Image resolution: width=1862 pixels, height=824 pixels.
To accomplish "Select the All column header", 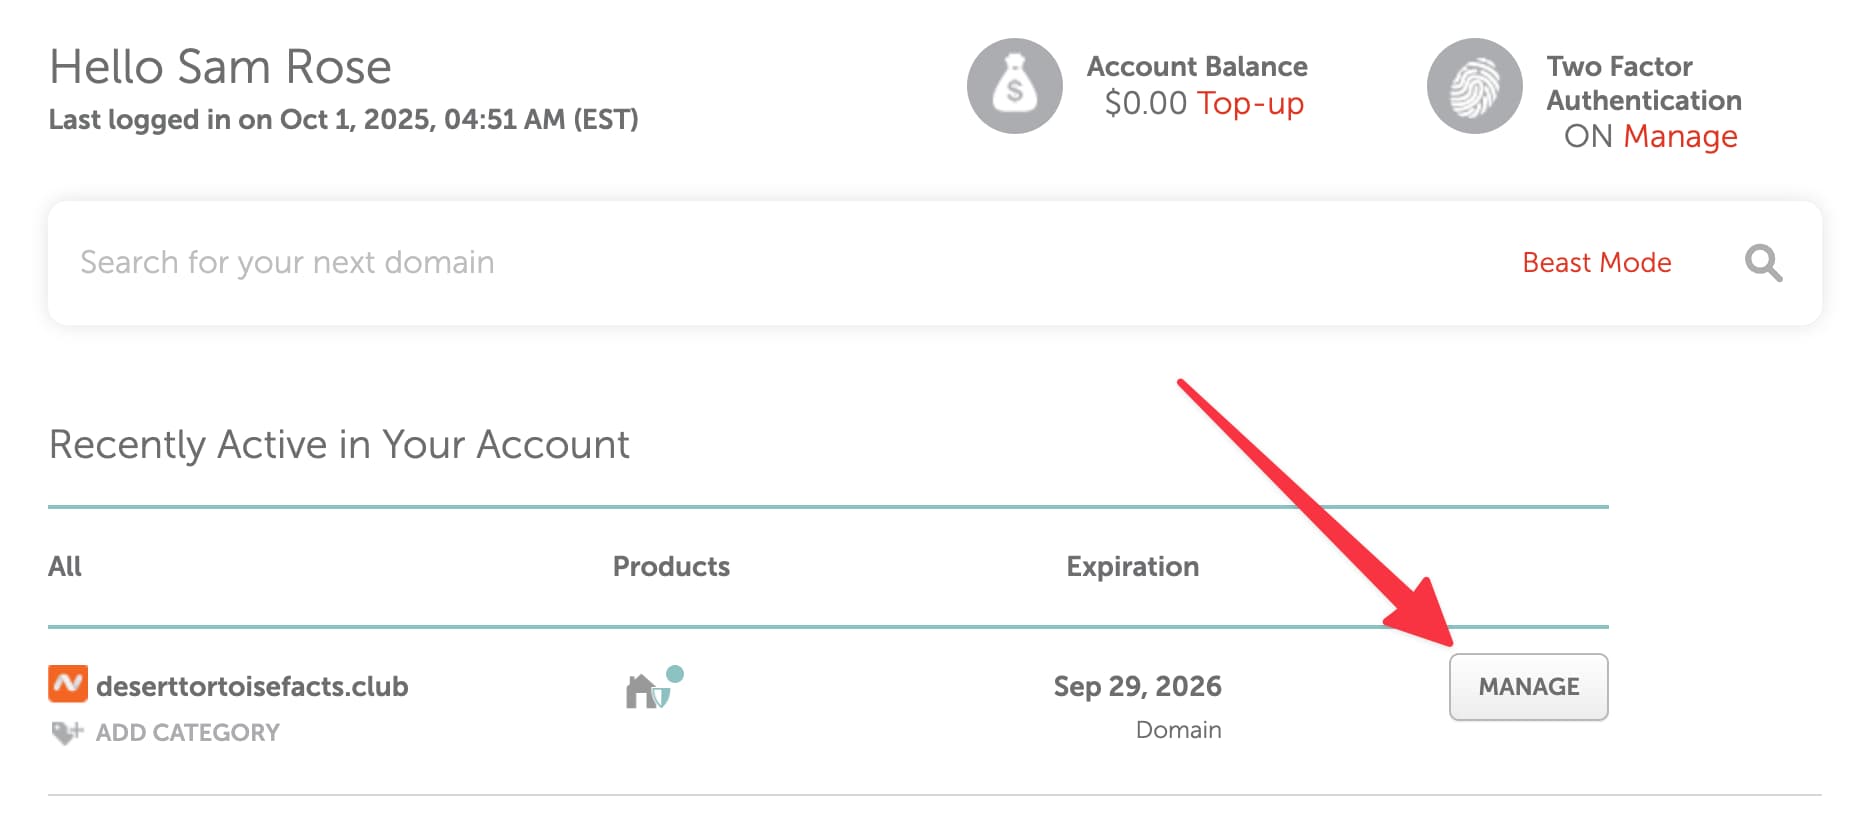I will 65,567.
